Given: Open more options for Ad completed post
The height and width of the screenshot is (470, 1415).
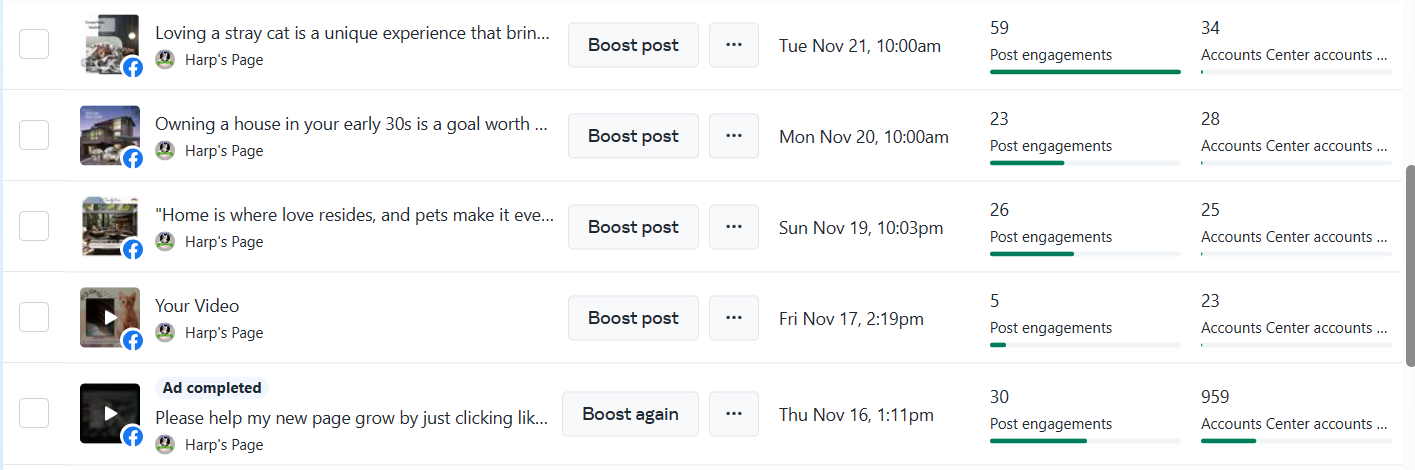Looking at the screenshot, I should 734,414.
